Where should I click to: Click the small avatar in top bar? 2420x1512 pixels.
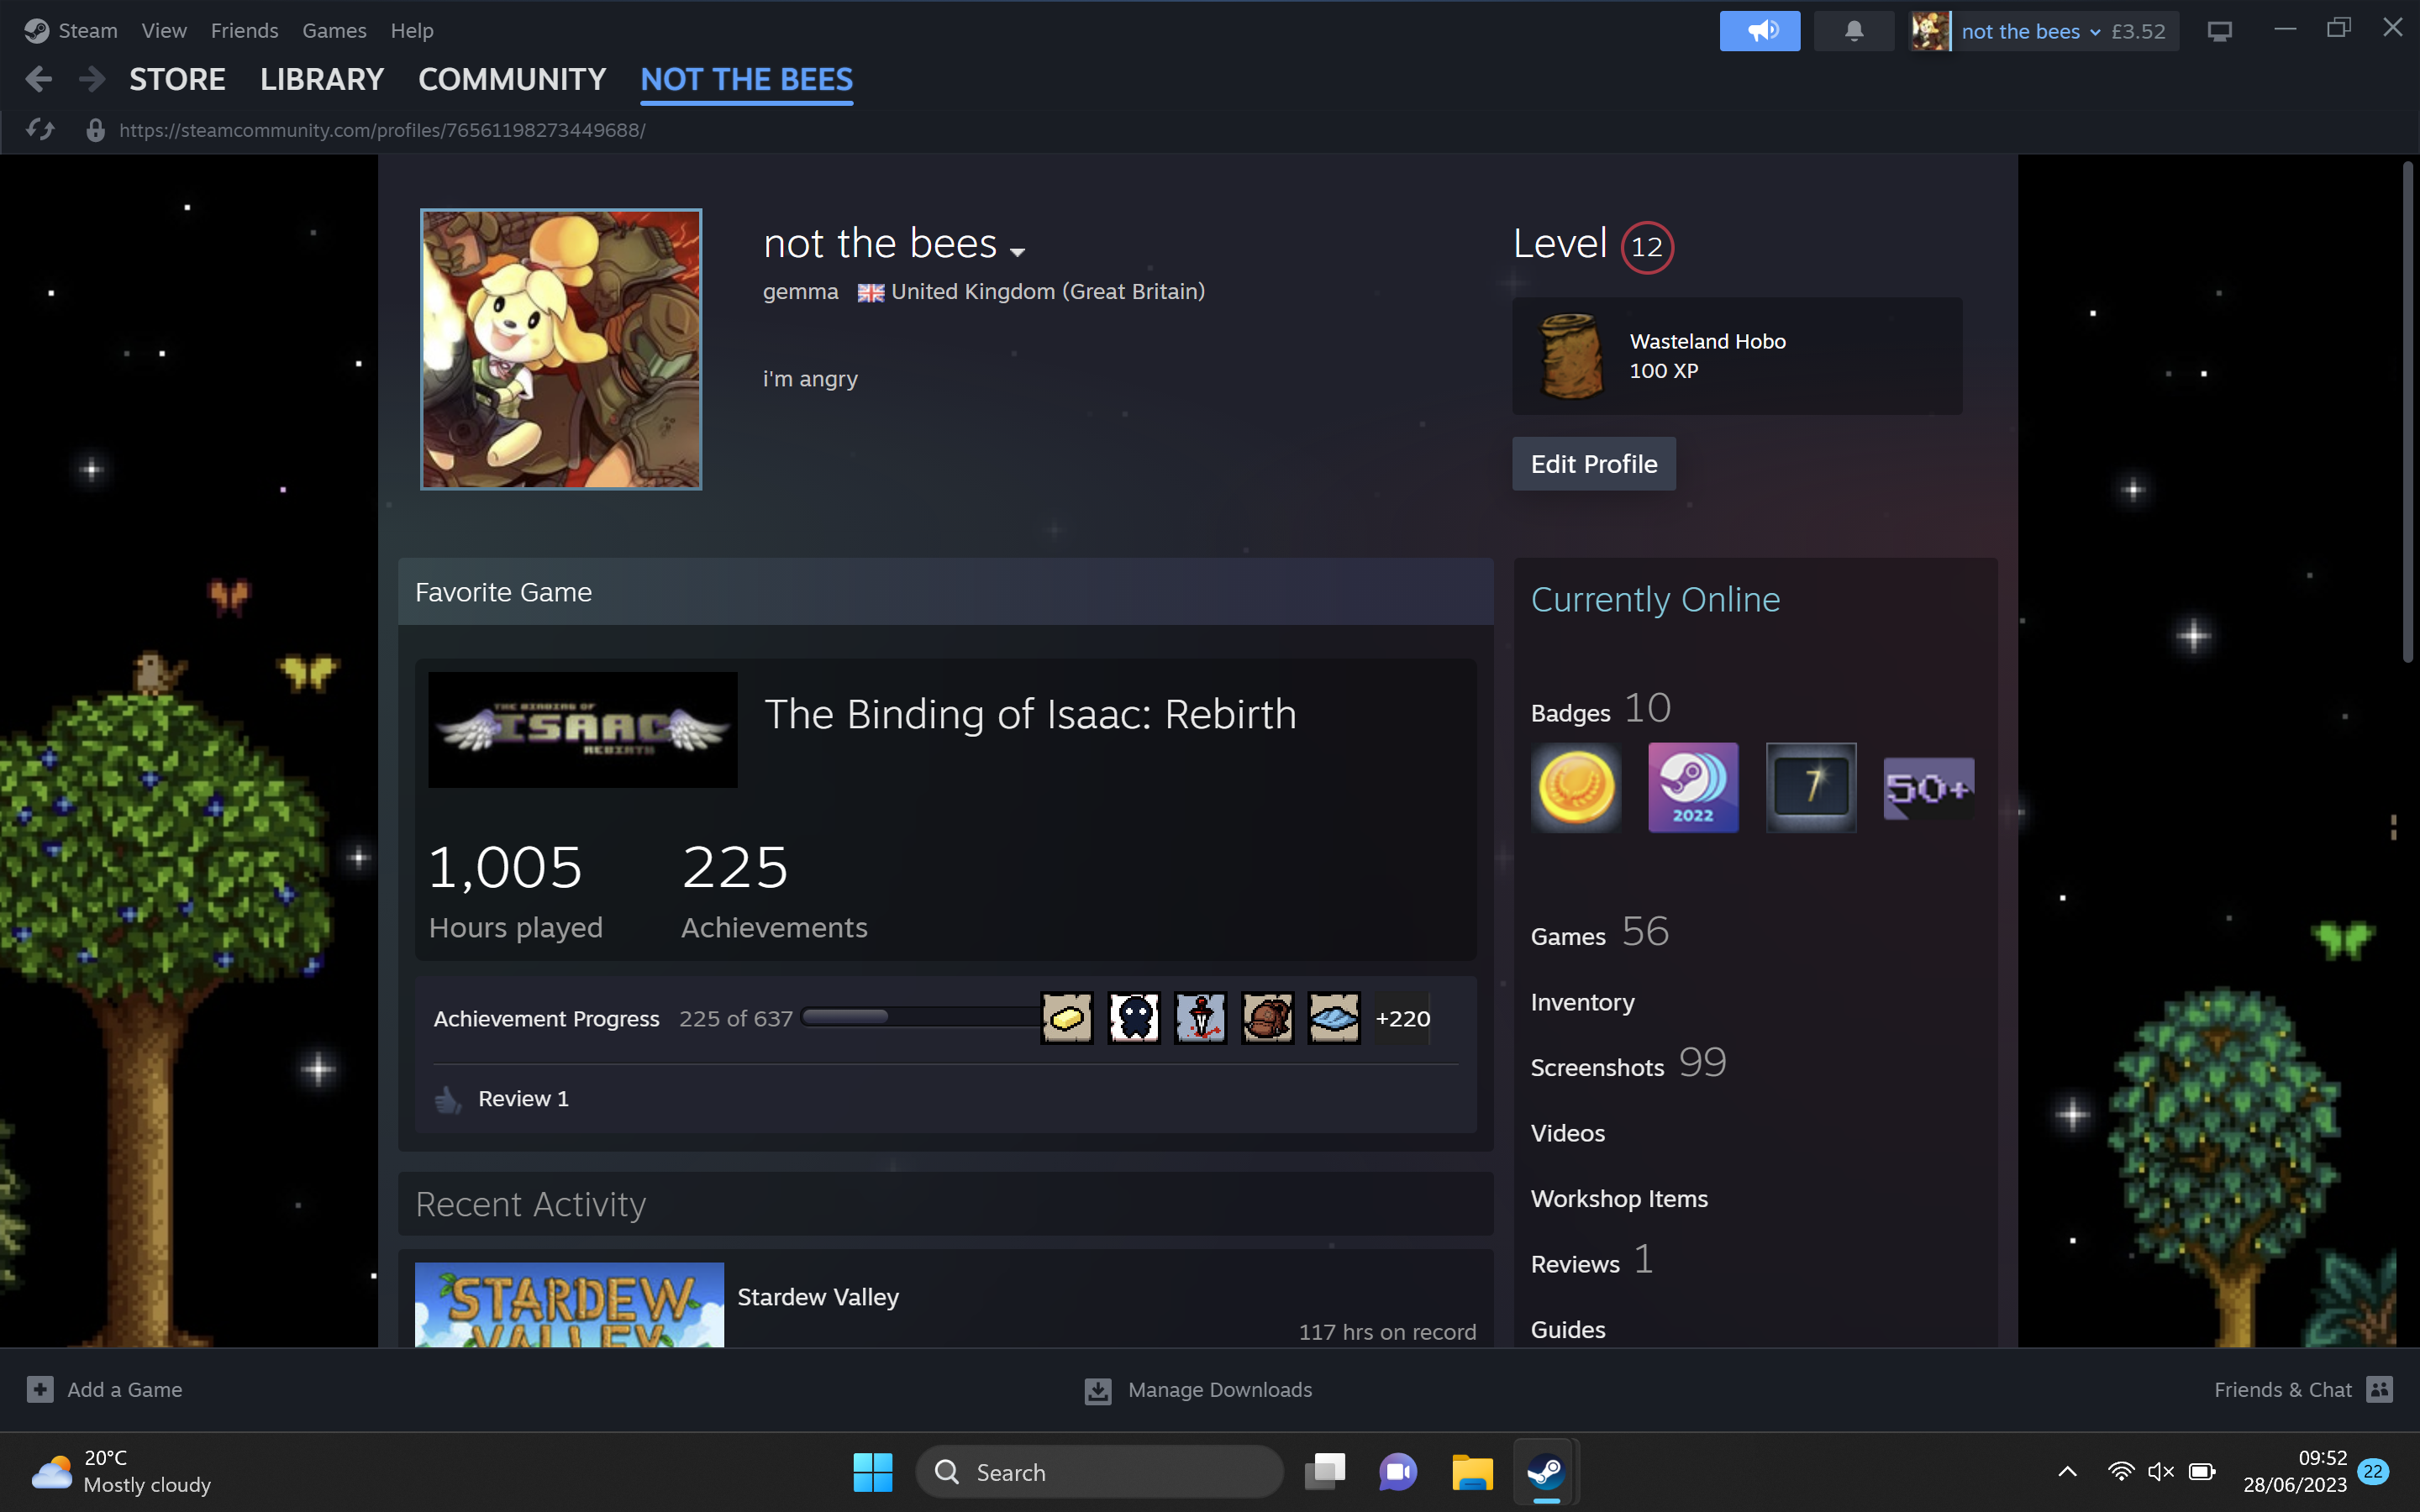[x=1930, y=31]
